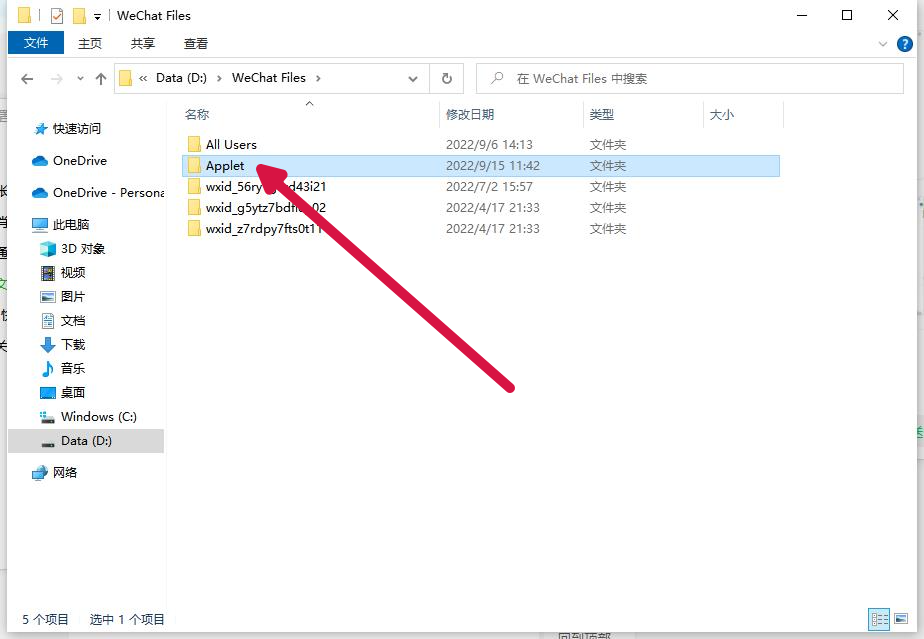Refresh the WeChat Files folder

(x=447, y=78)
